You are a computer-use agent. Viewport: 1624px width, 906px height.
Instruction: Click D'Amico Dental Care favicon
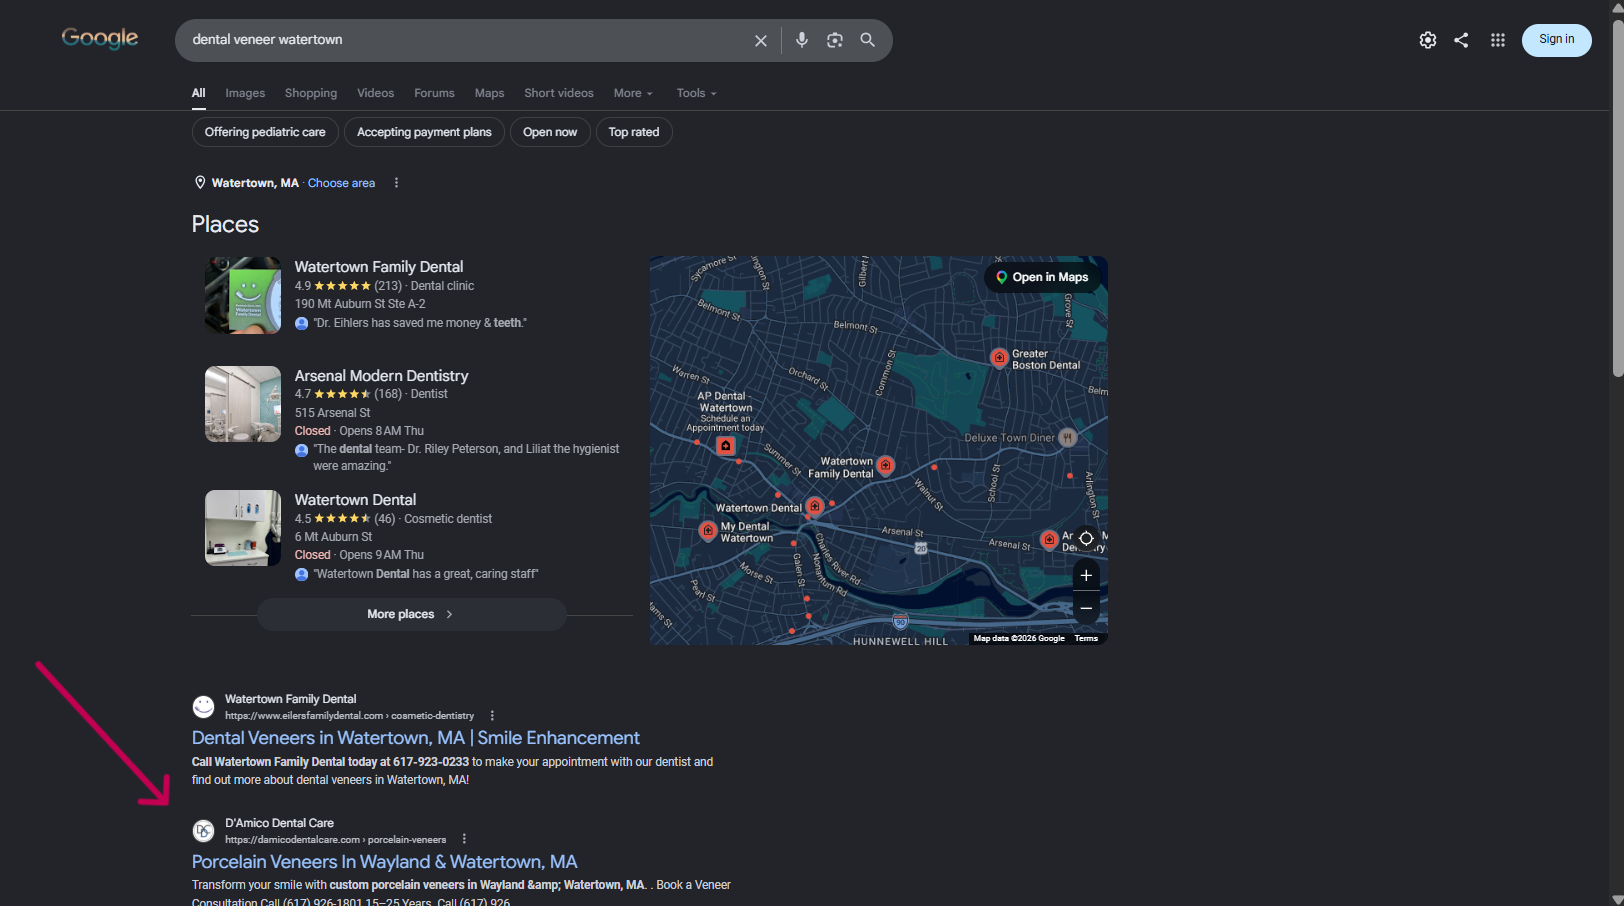204,831
